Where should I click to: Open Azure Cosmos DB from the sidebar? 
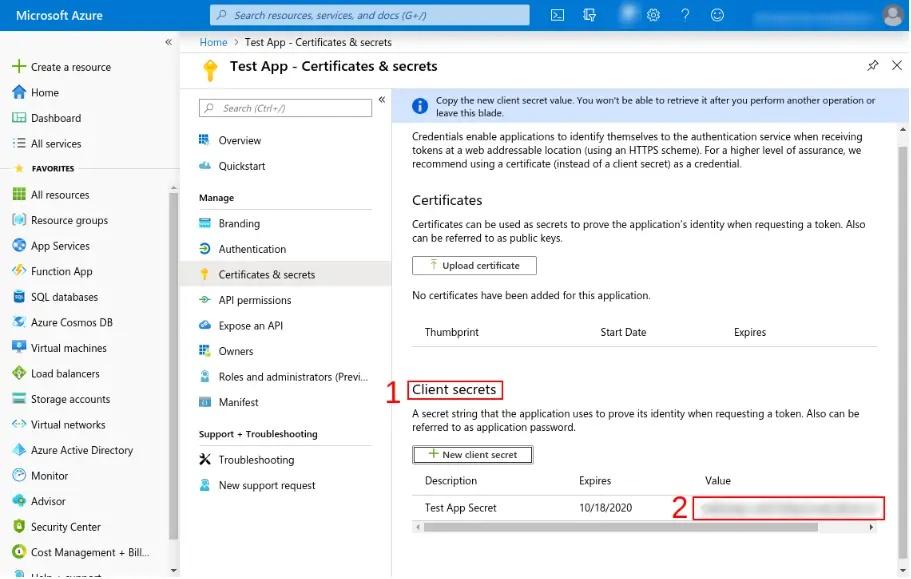[x=66, y=322]
